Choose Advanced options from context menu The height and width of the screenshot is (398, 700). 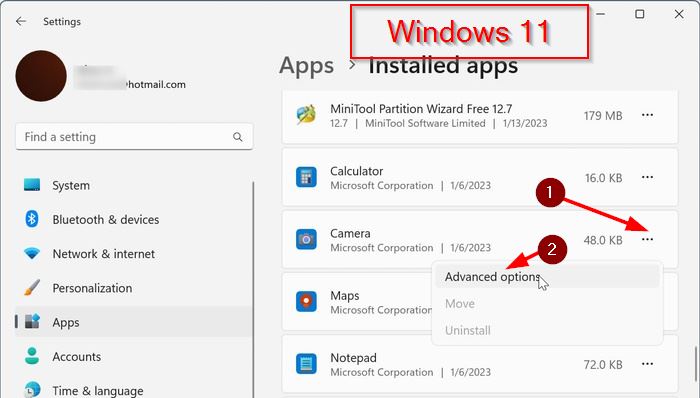point(547,277)
